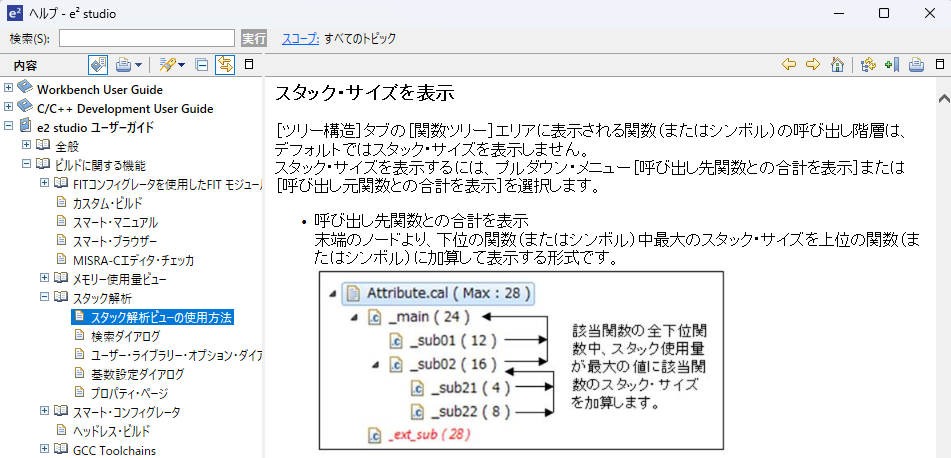Open 基数設定ダイアログ topic
This screenshot has width=951, height=458.
point(137,374)
